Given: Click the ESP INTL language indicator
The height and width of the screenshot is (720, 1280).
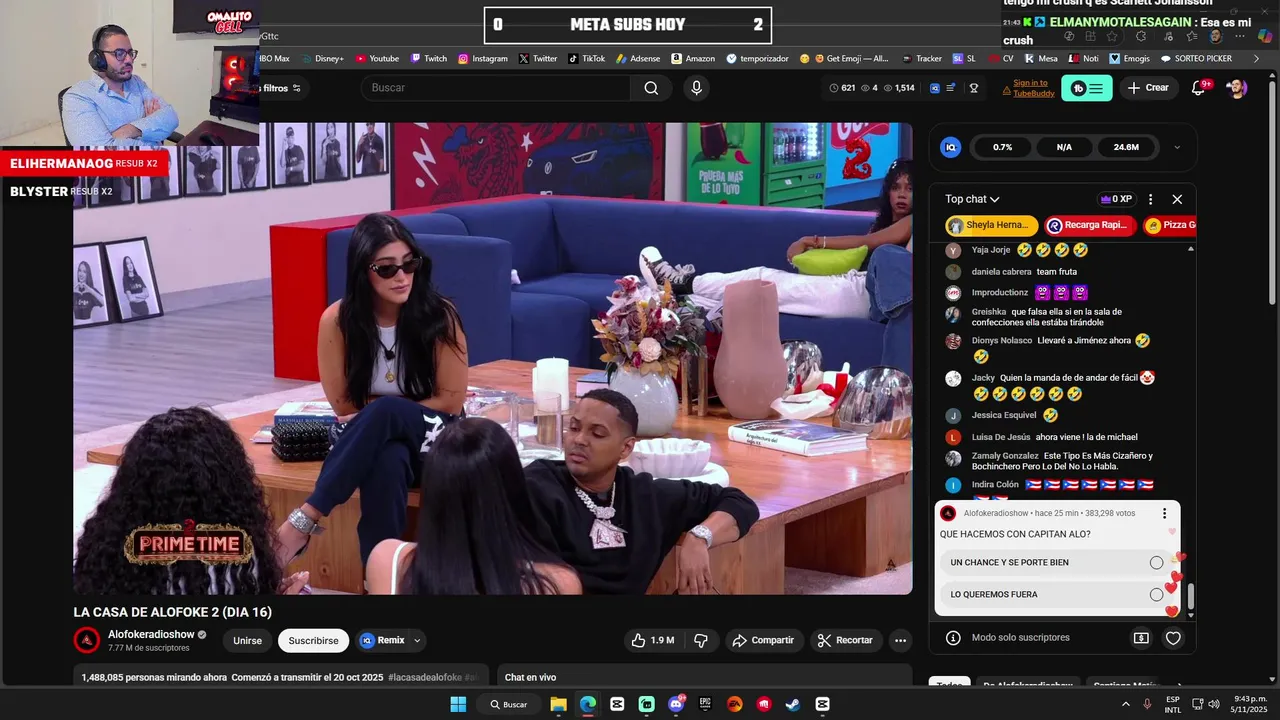Looking at the screenshot, I should click(x=1173, y=704).
